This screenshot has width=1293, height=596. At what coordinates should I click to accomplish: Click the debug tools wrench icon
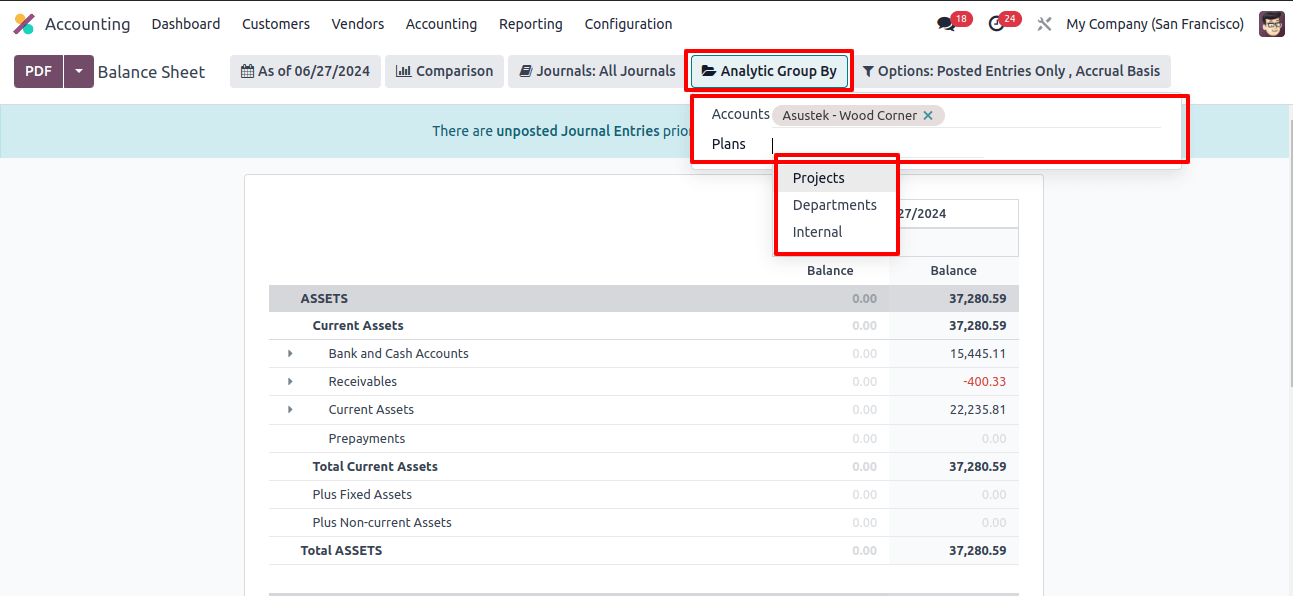pos(1044,24)
